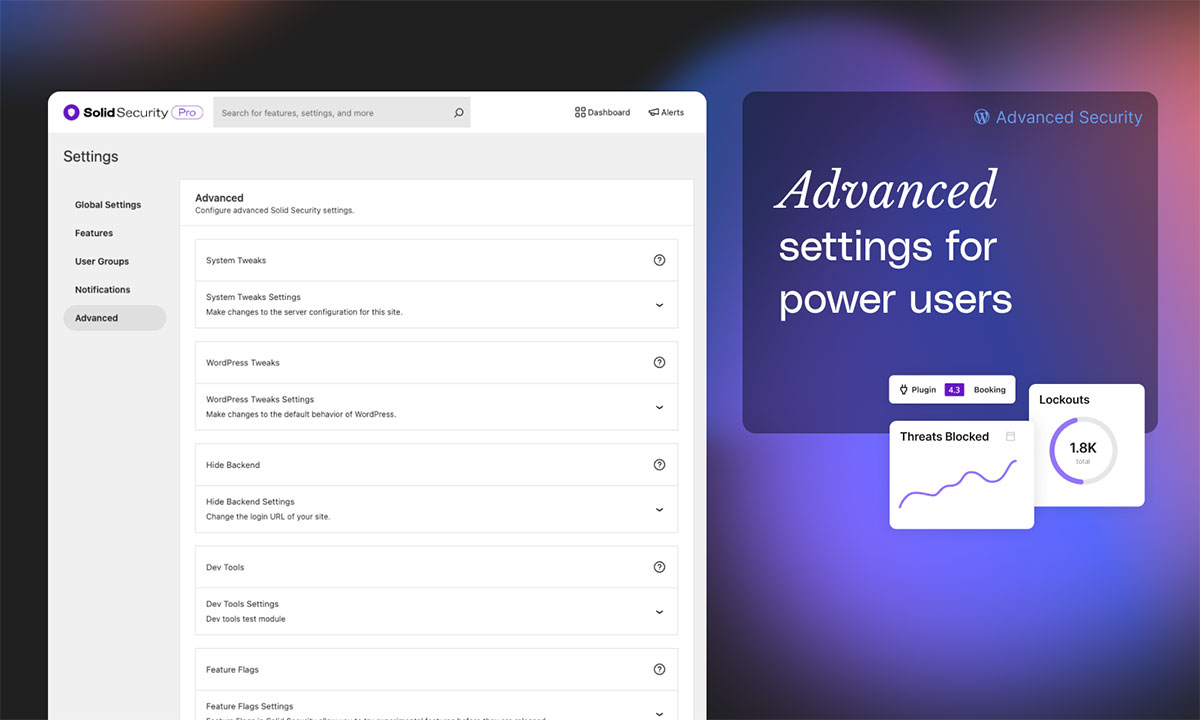Click the Lockouts card title
The width and height of the screenshot is (1200, 720).
pos(1064,400)
